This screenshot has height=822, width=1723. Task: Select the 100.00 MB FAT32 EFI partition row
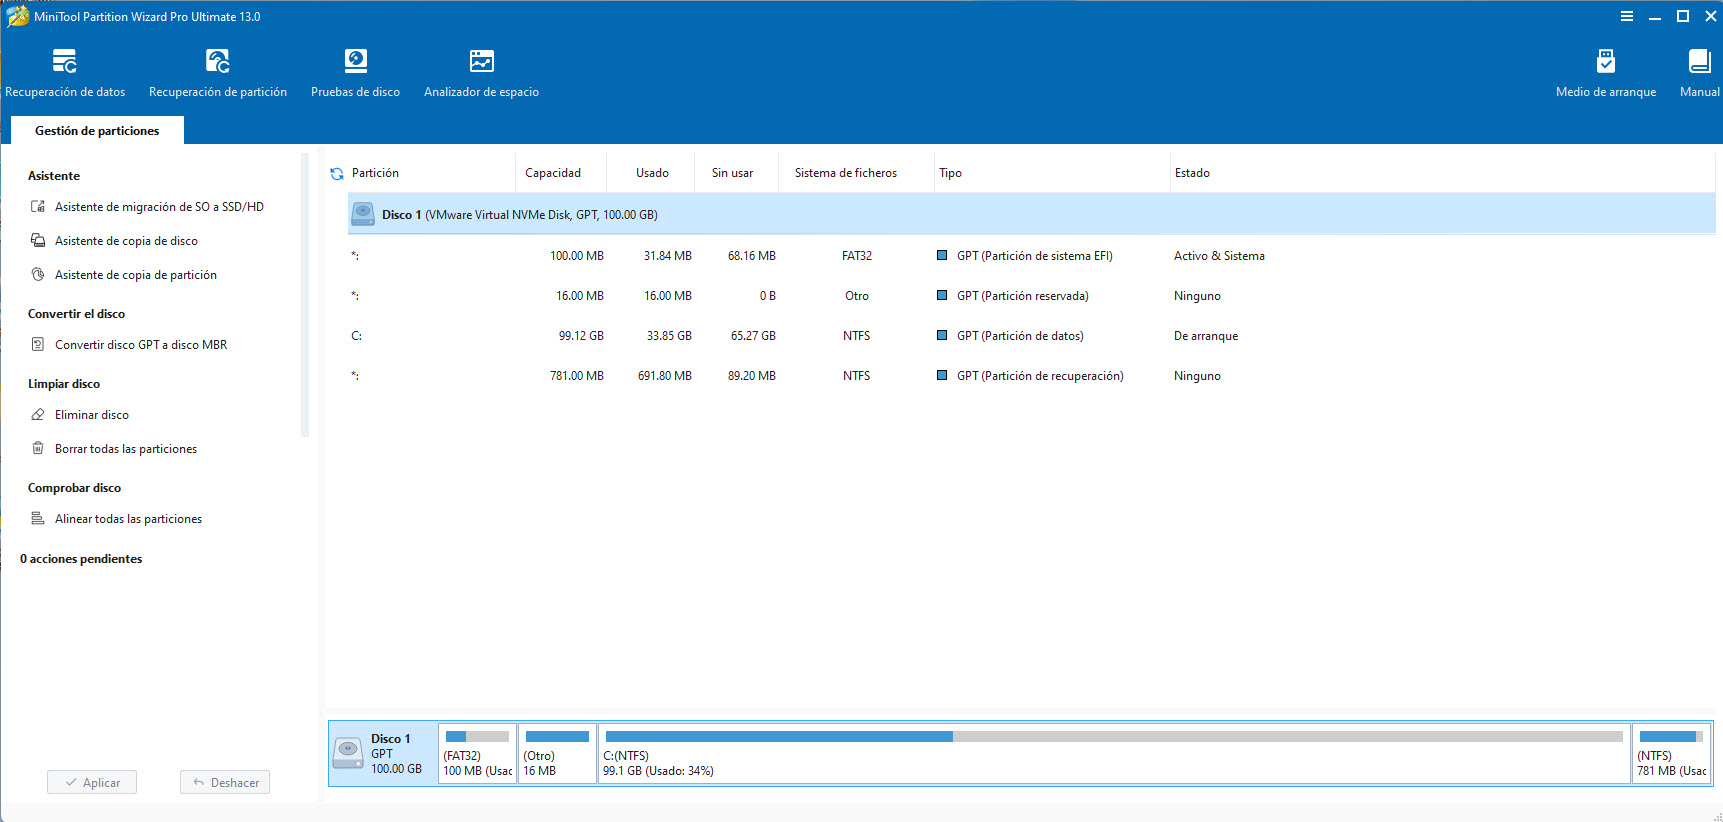(x=1031, y=256)
